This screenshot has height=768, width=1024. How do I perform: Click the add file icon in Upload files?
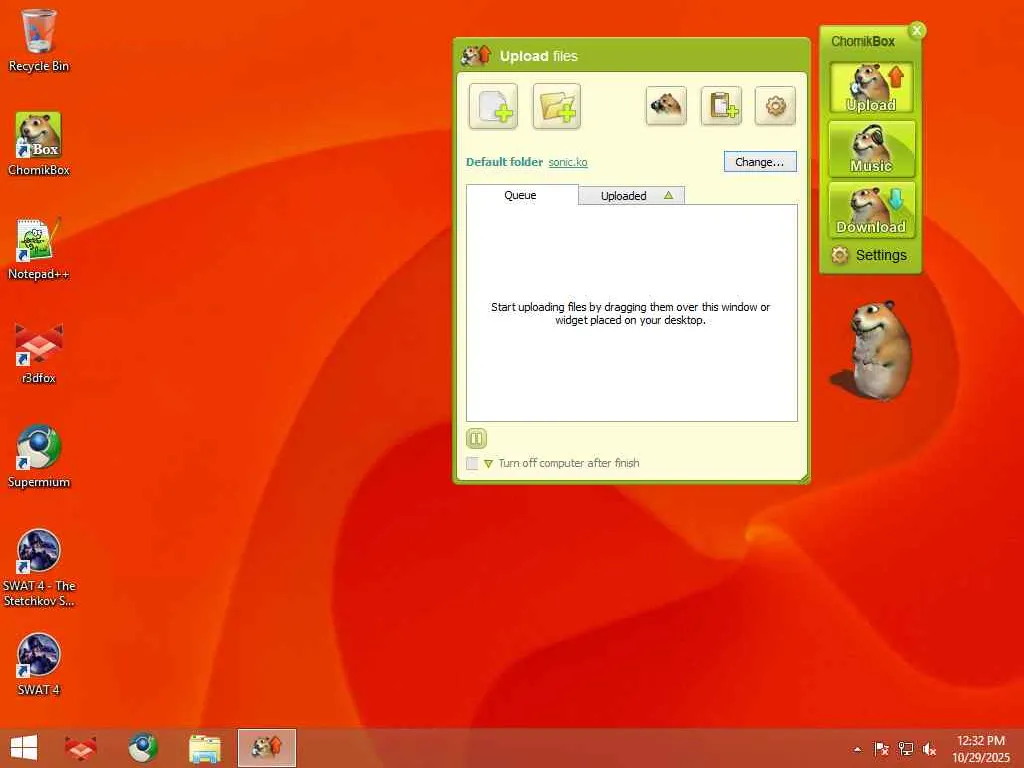pyautogui.click(x=494, y=106)
